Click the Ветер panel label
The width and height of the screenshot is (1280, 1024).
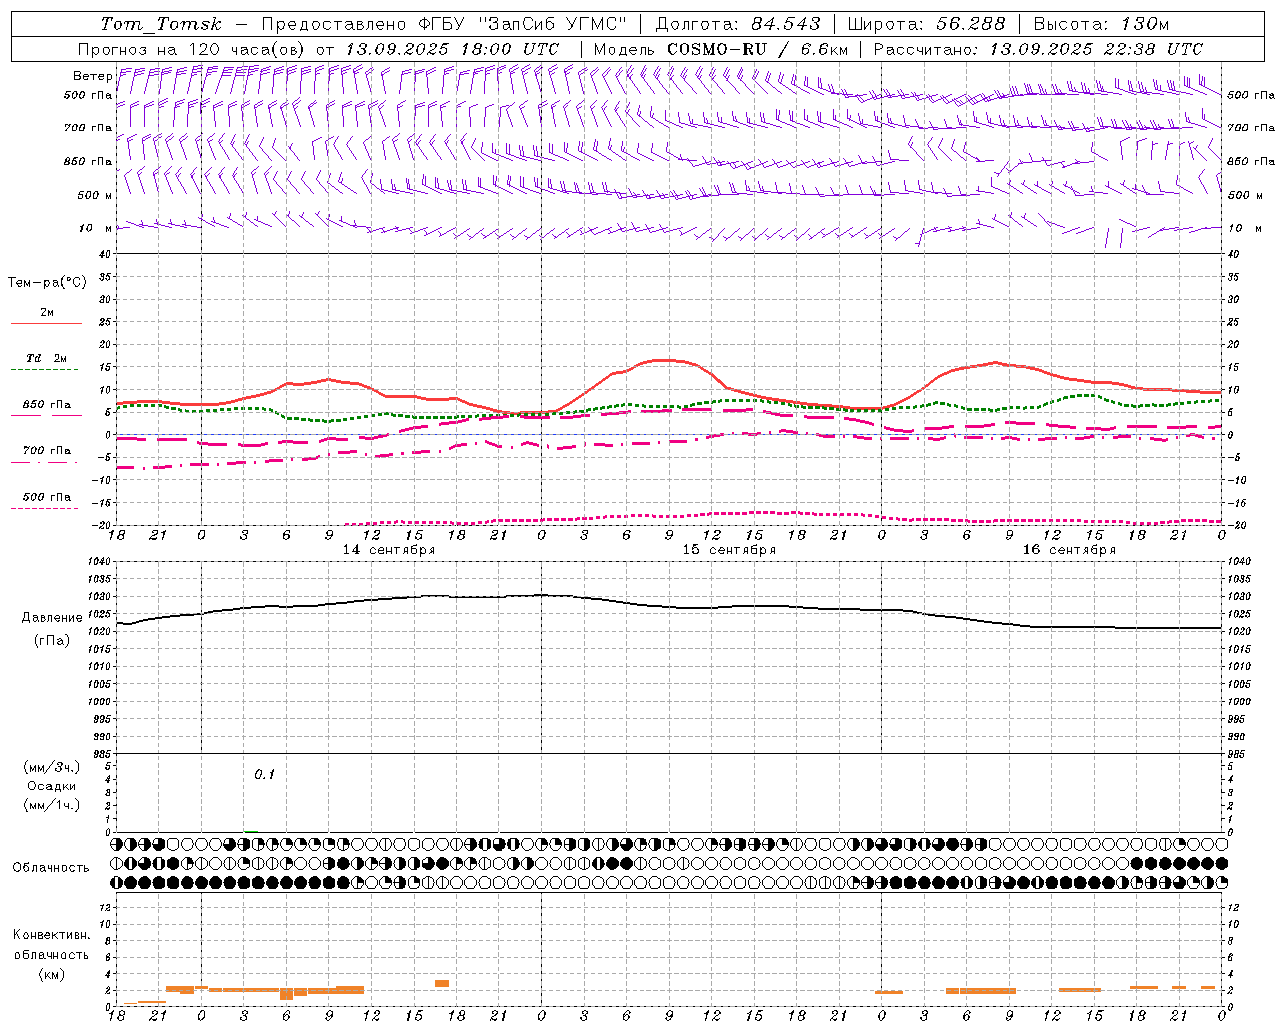(92, 76)
